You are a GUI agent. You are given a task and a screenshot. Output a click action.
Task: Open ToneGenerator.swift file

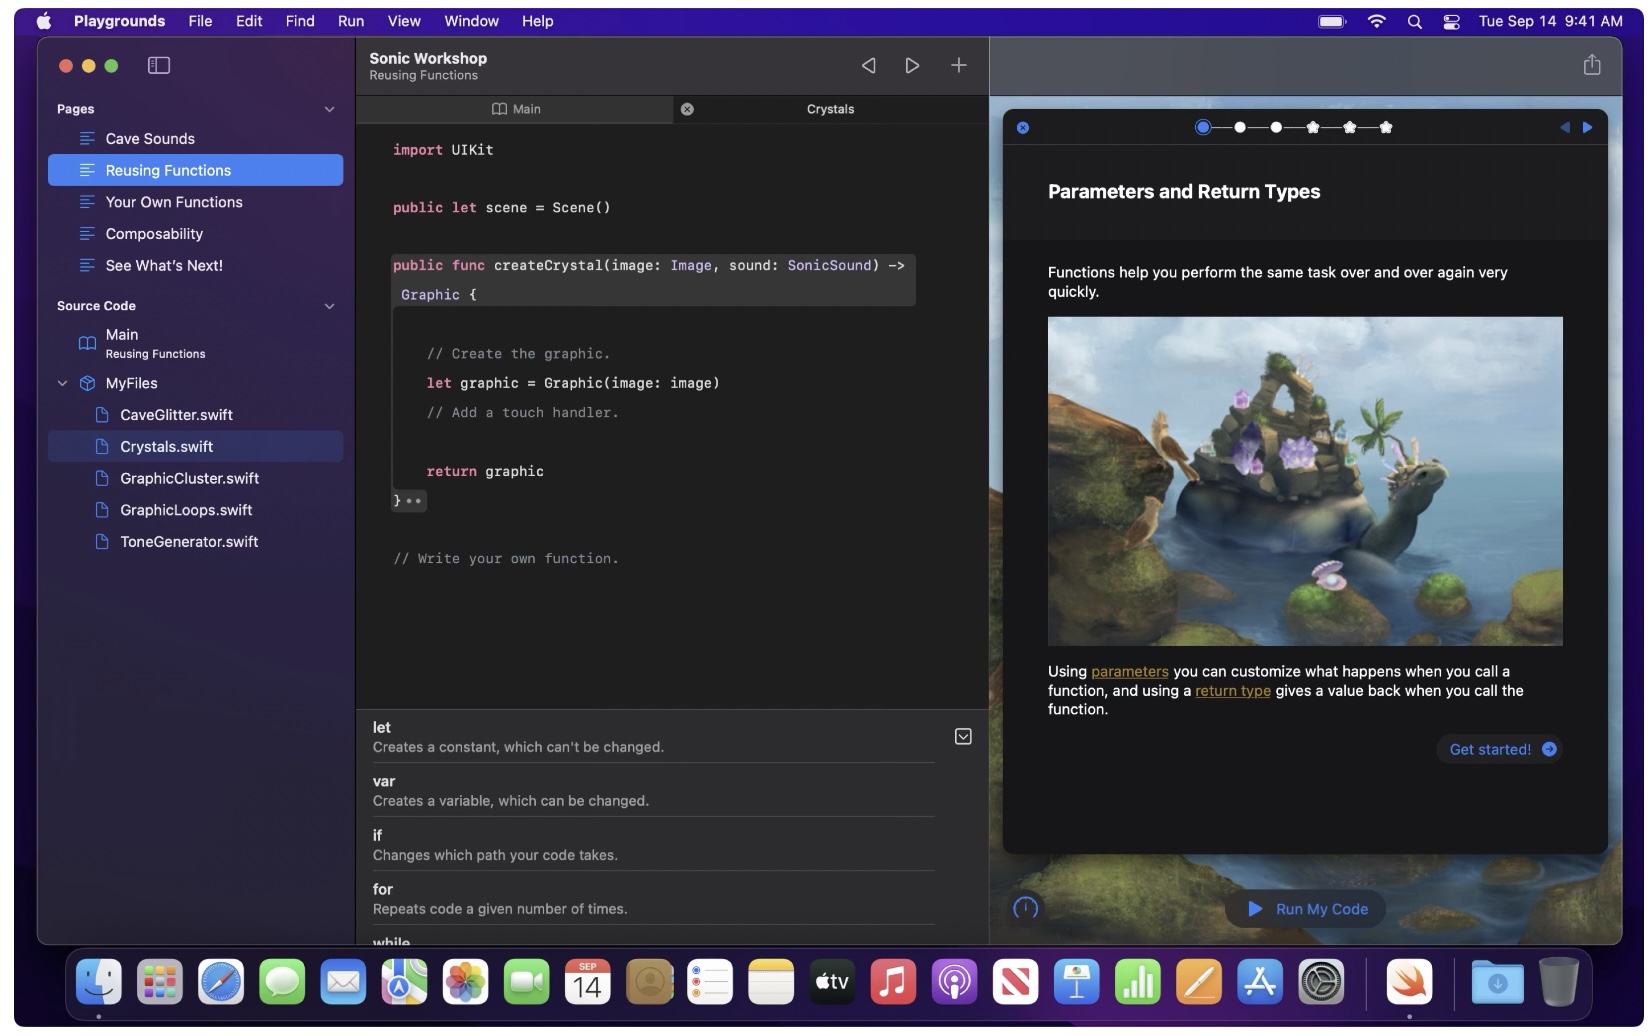pos(189,542)
